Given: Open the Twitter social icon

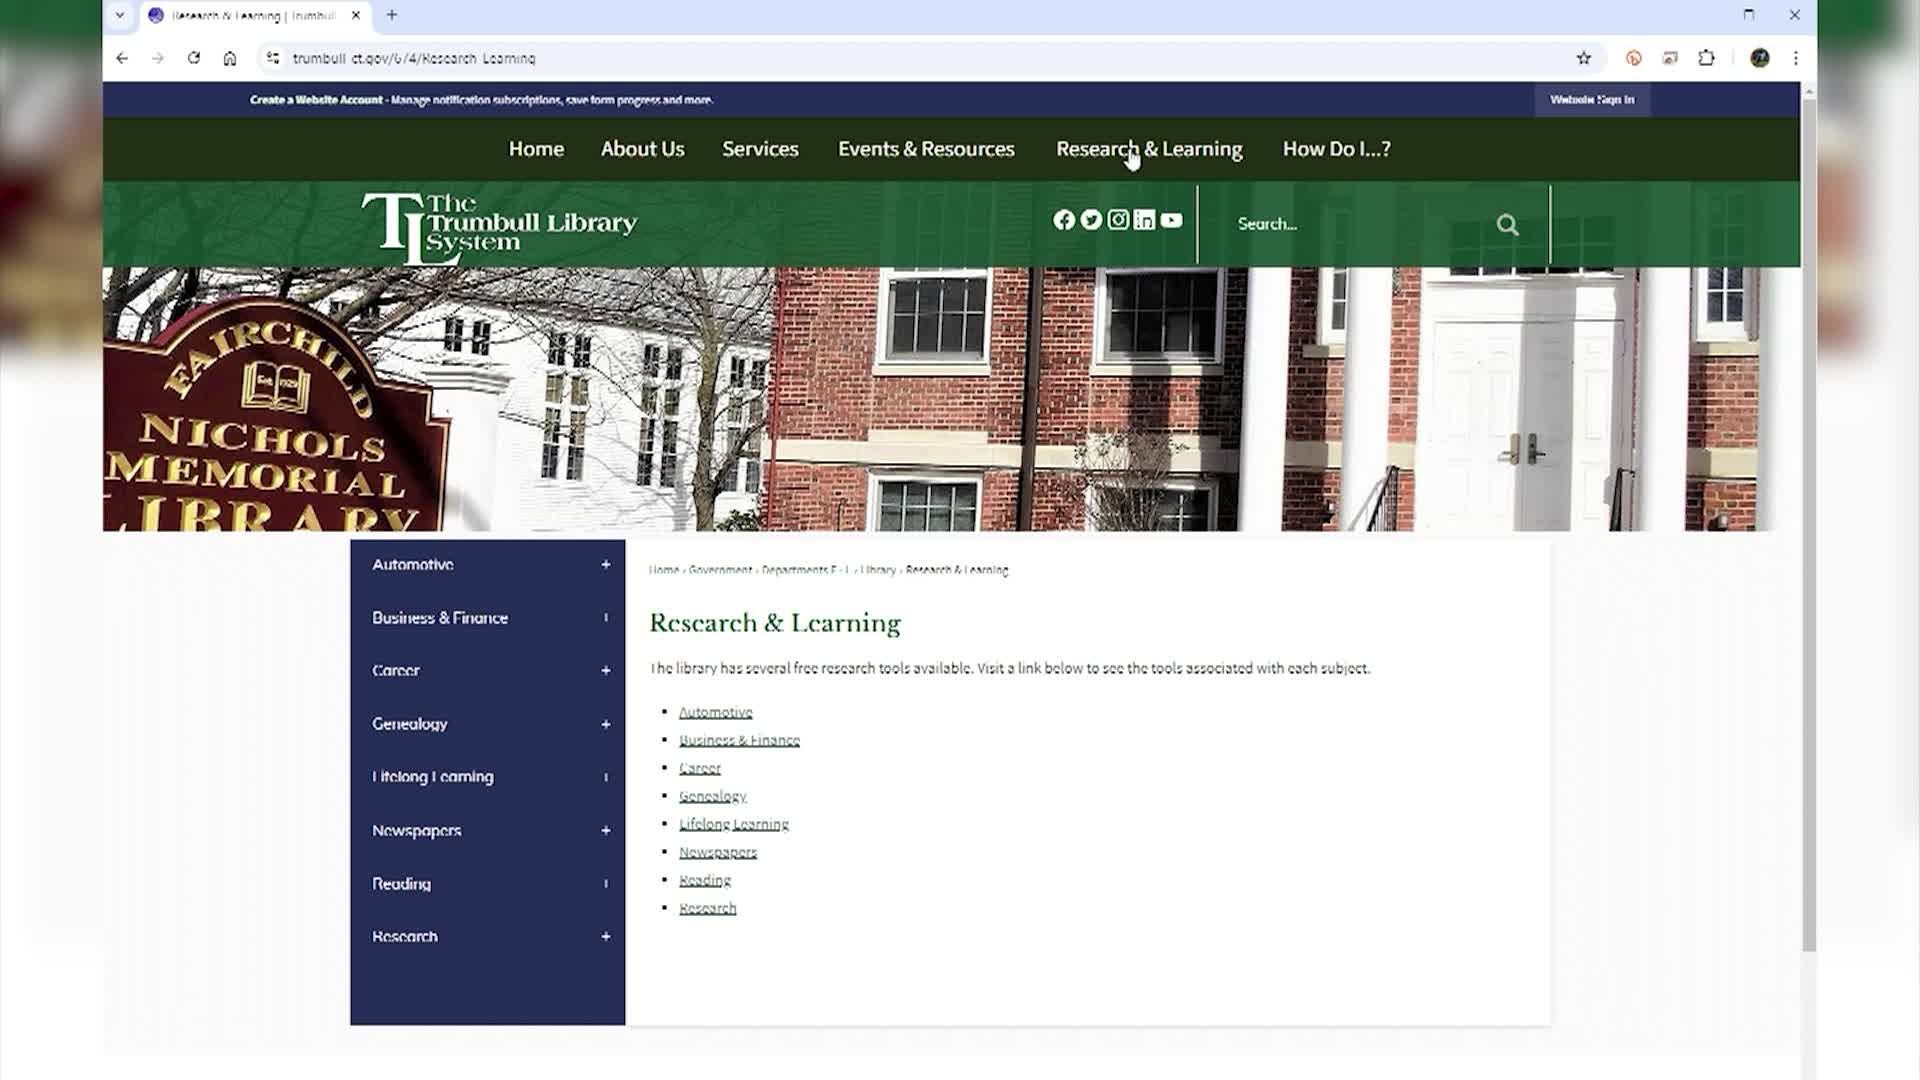Looking at the screenshot, I should pyautogui.click(x=1091, y=220).
